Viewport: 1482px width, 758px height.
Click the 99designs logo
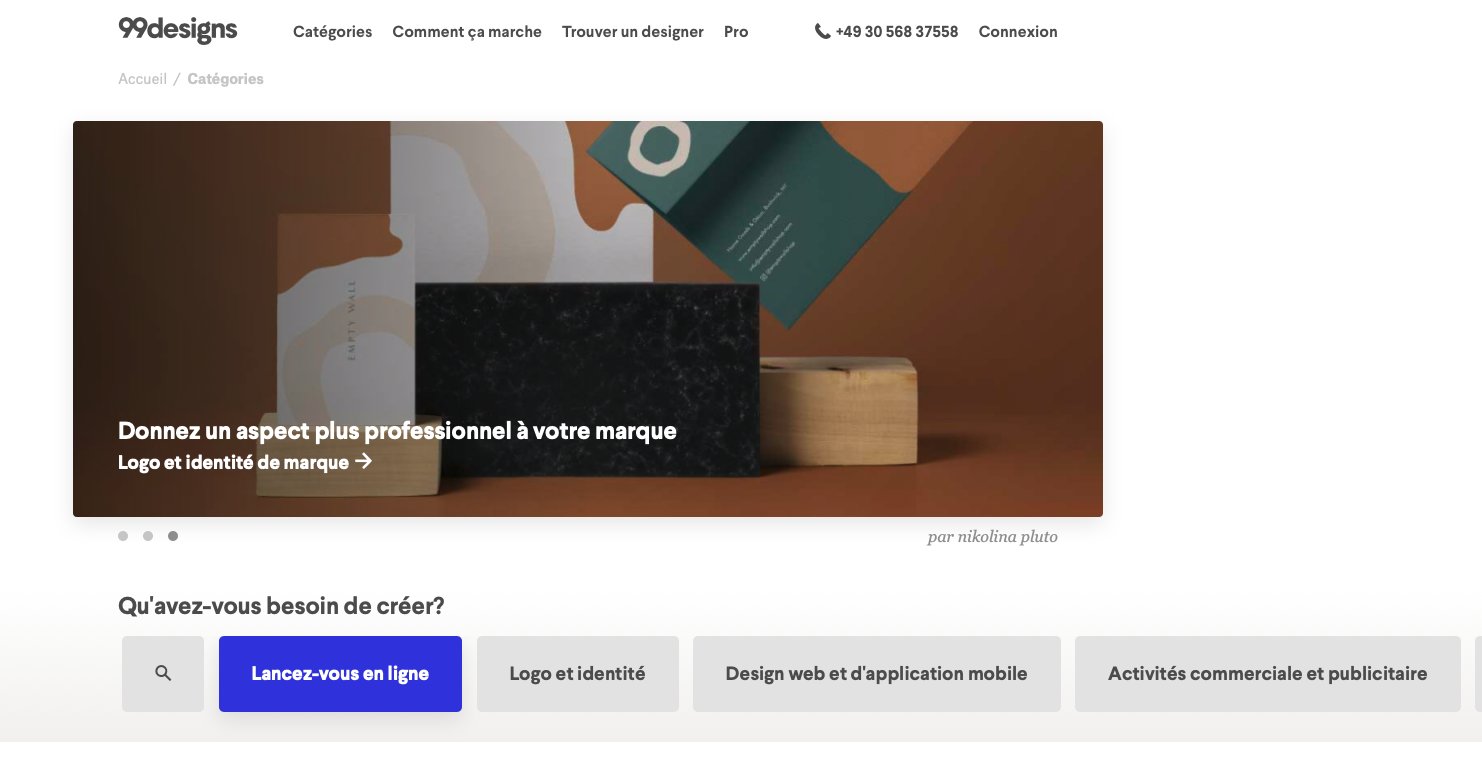pyautogui.click(x=178, y=30)
